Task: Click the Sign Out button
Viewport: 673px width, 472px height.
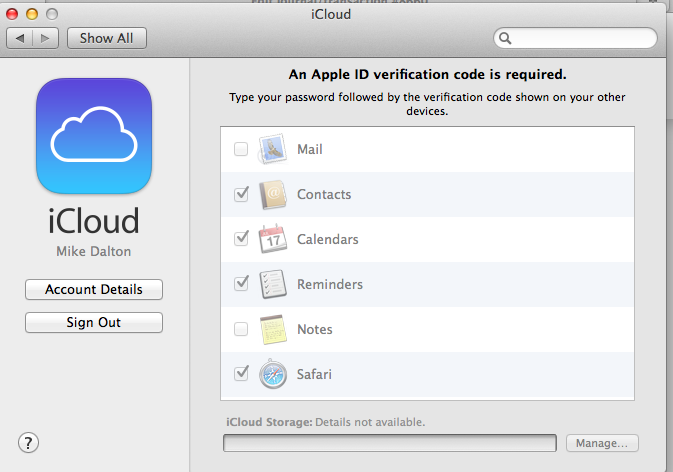Action: coord(94,322)
